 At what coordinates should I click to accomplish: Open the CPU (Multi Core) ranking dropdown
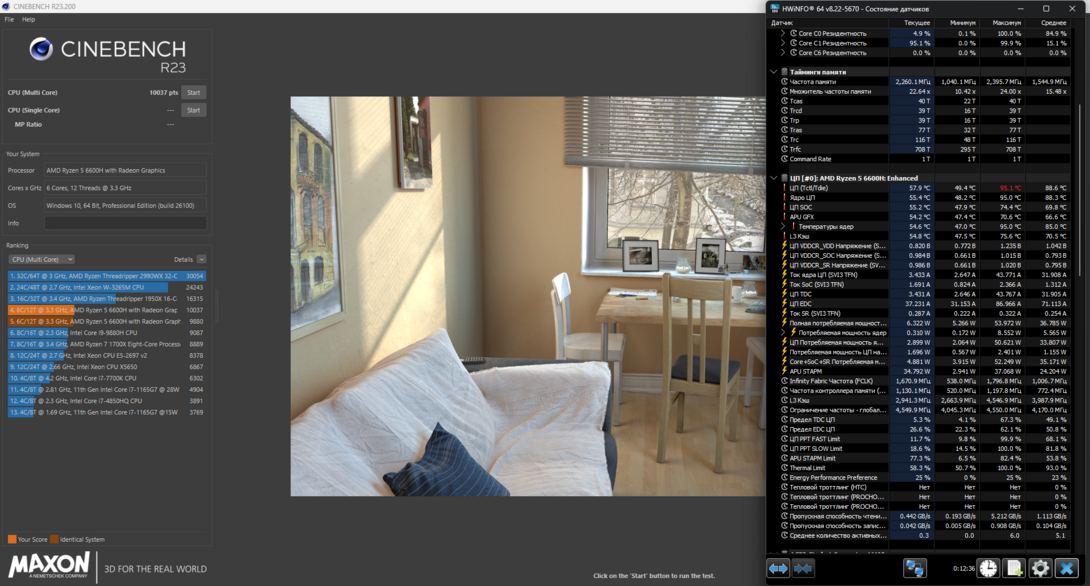coord(41,259)
